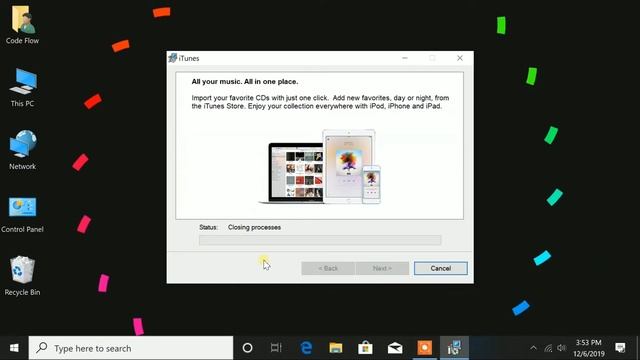Click the devices promo image
The width and height of the screenshot is (640, 360).
tap(320, 167)
